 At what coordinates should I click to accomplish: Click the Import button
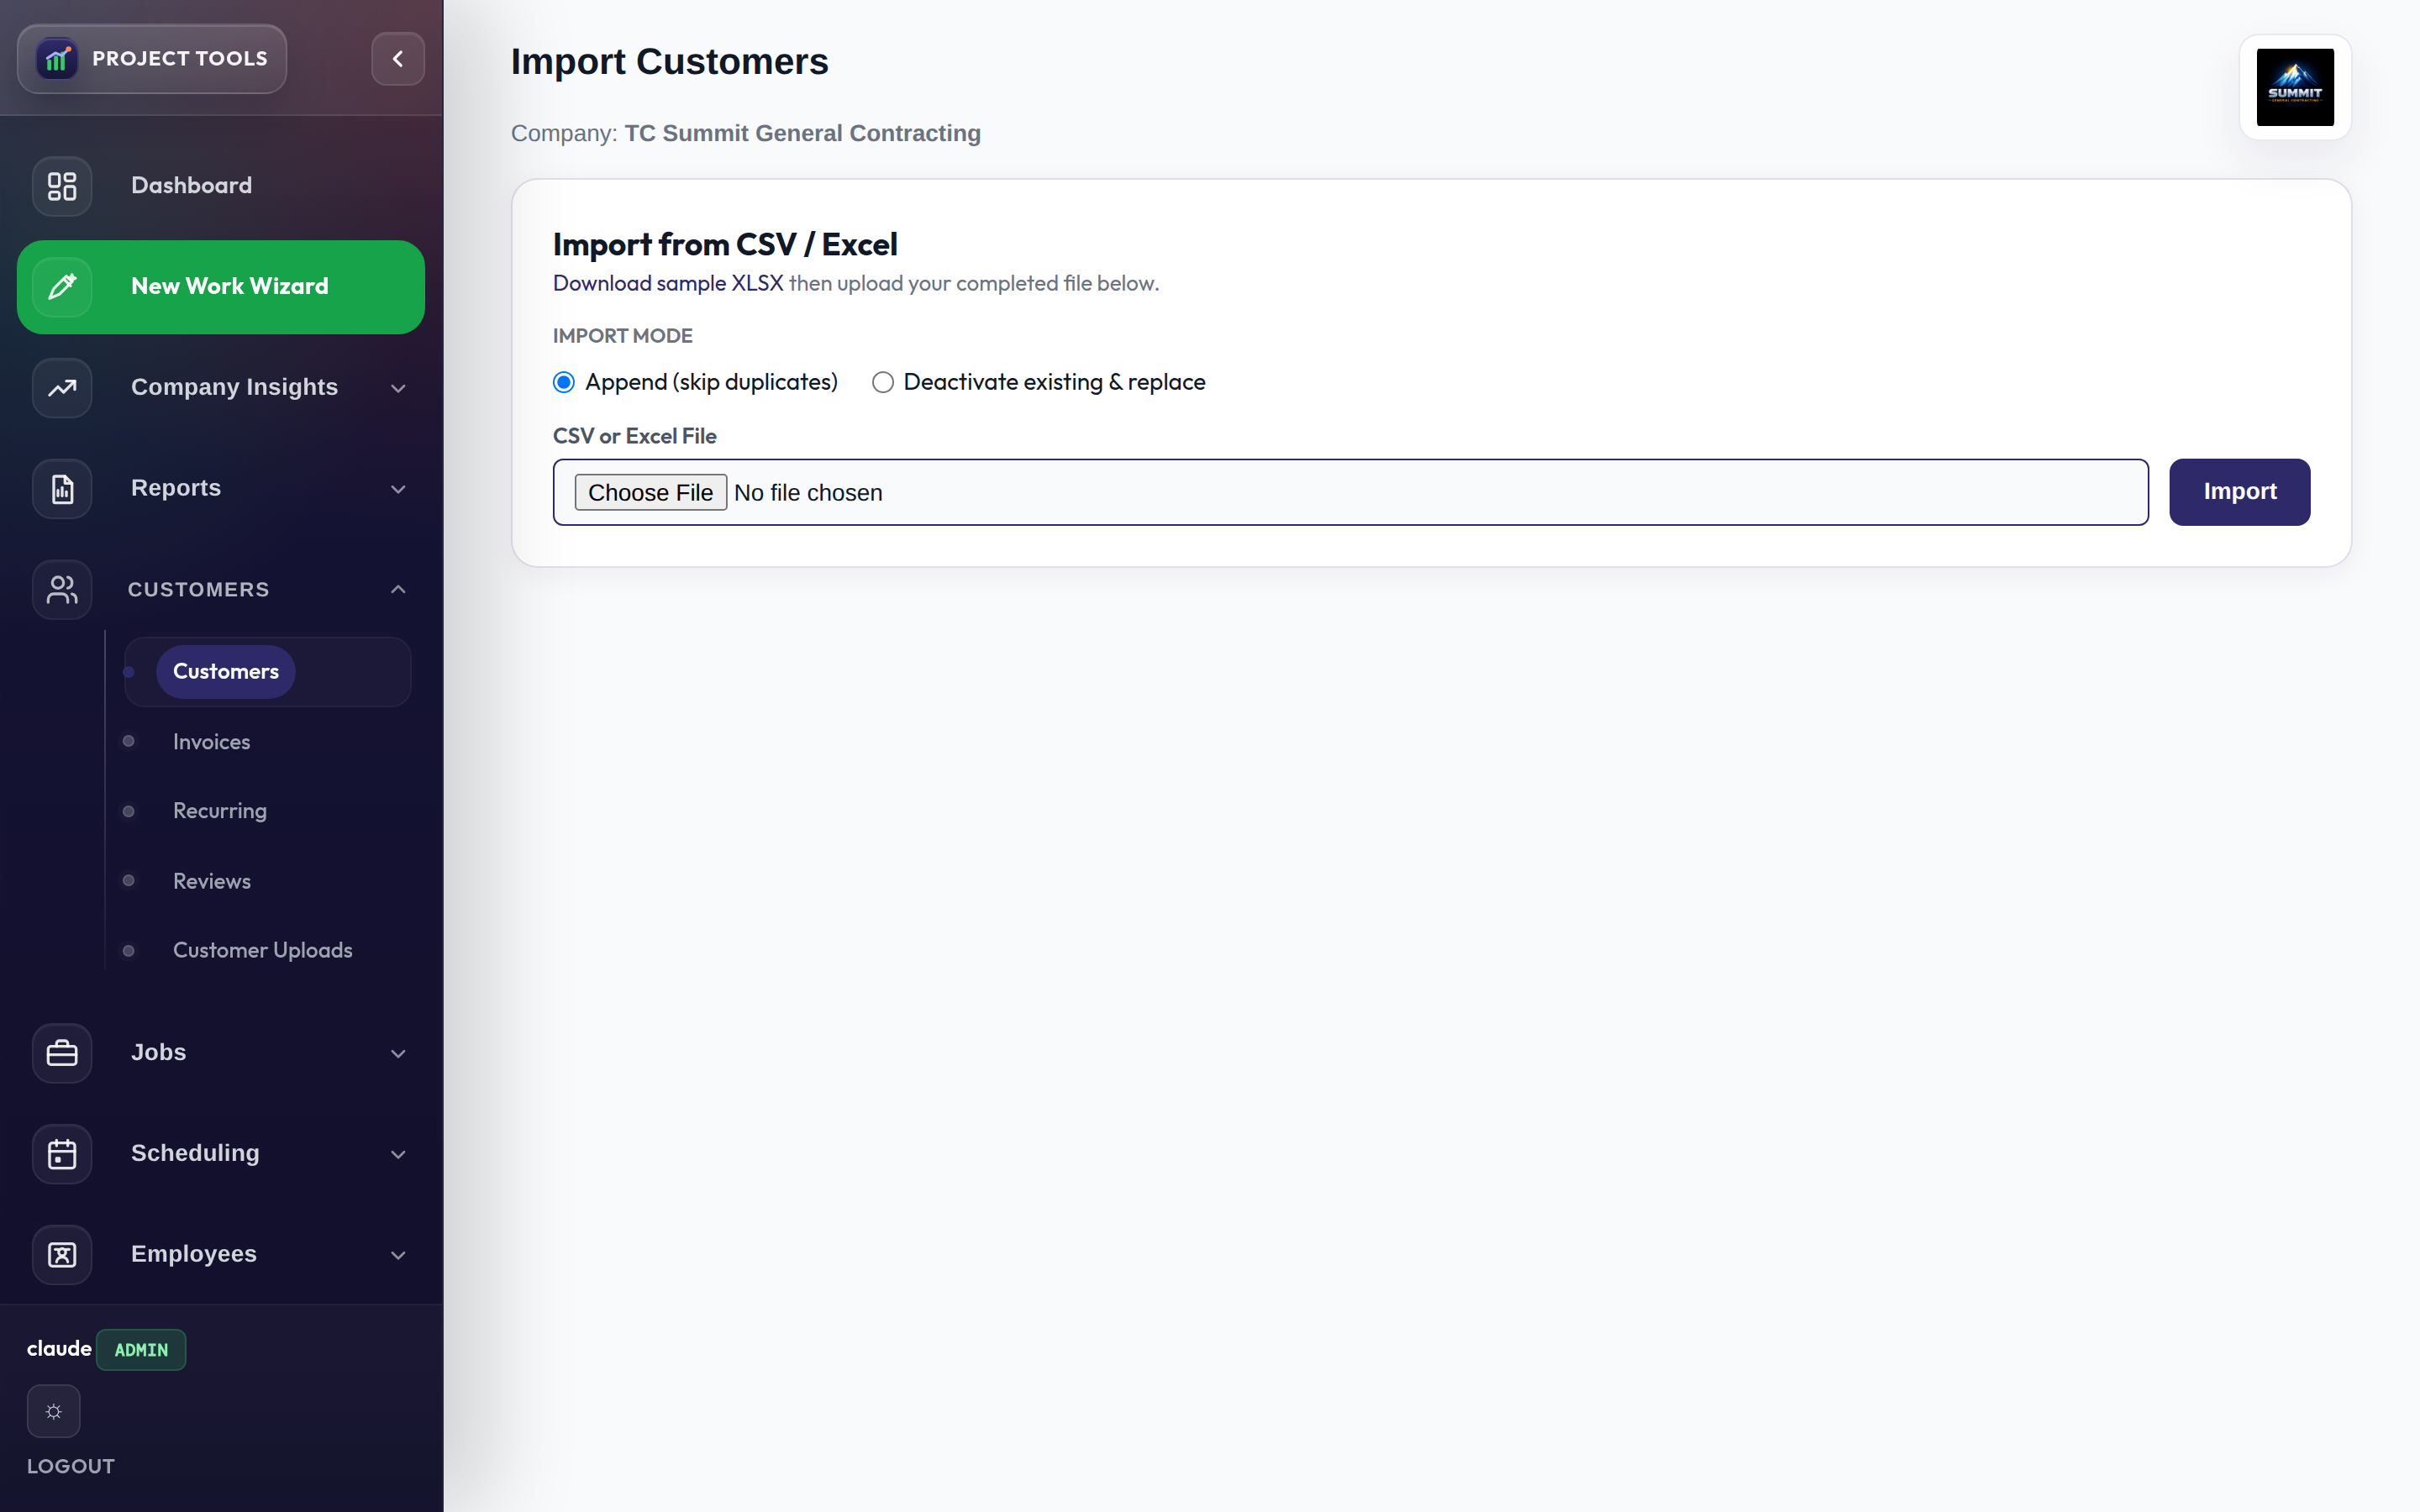pos(2239,492)
